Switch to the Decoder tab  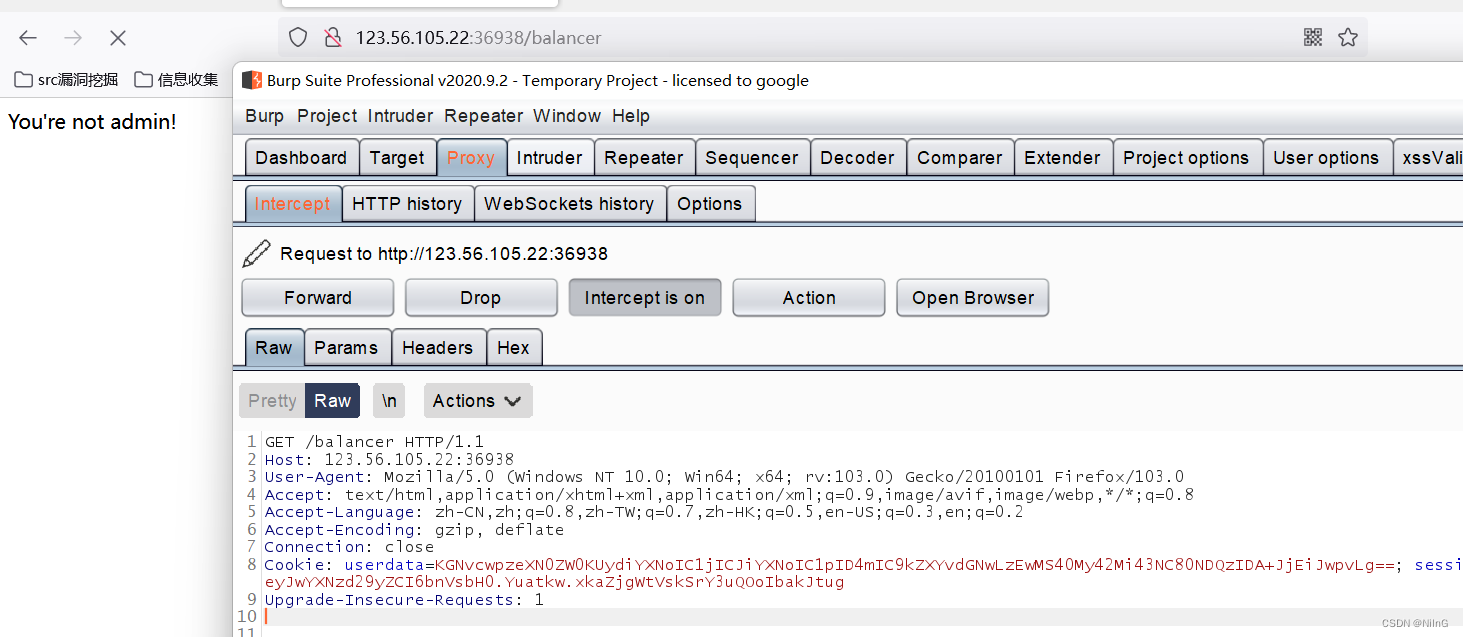(858, 158)
